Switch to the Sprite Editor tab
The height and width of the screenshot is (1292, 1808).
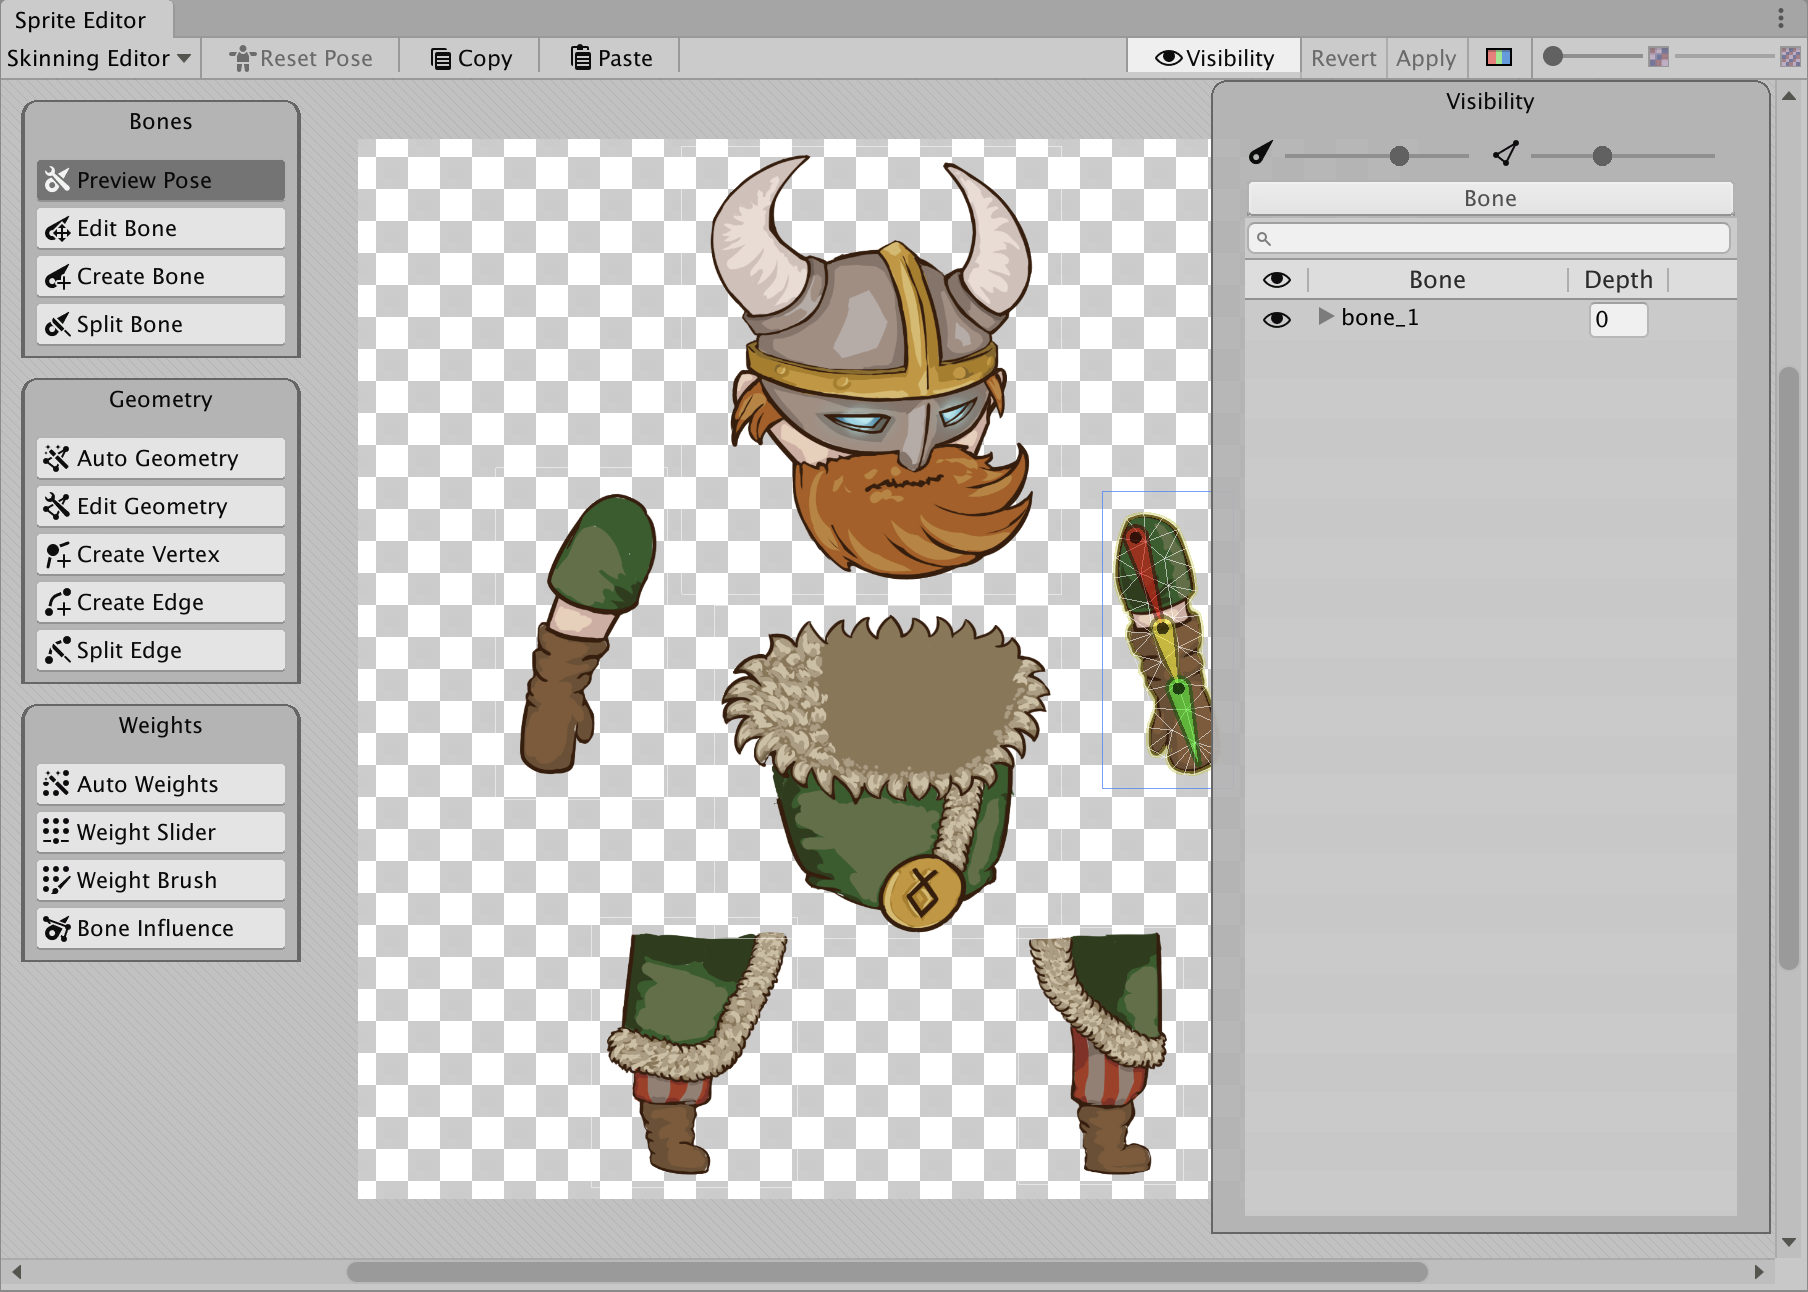pos(80,20)
